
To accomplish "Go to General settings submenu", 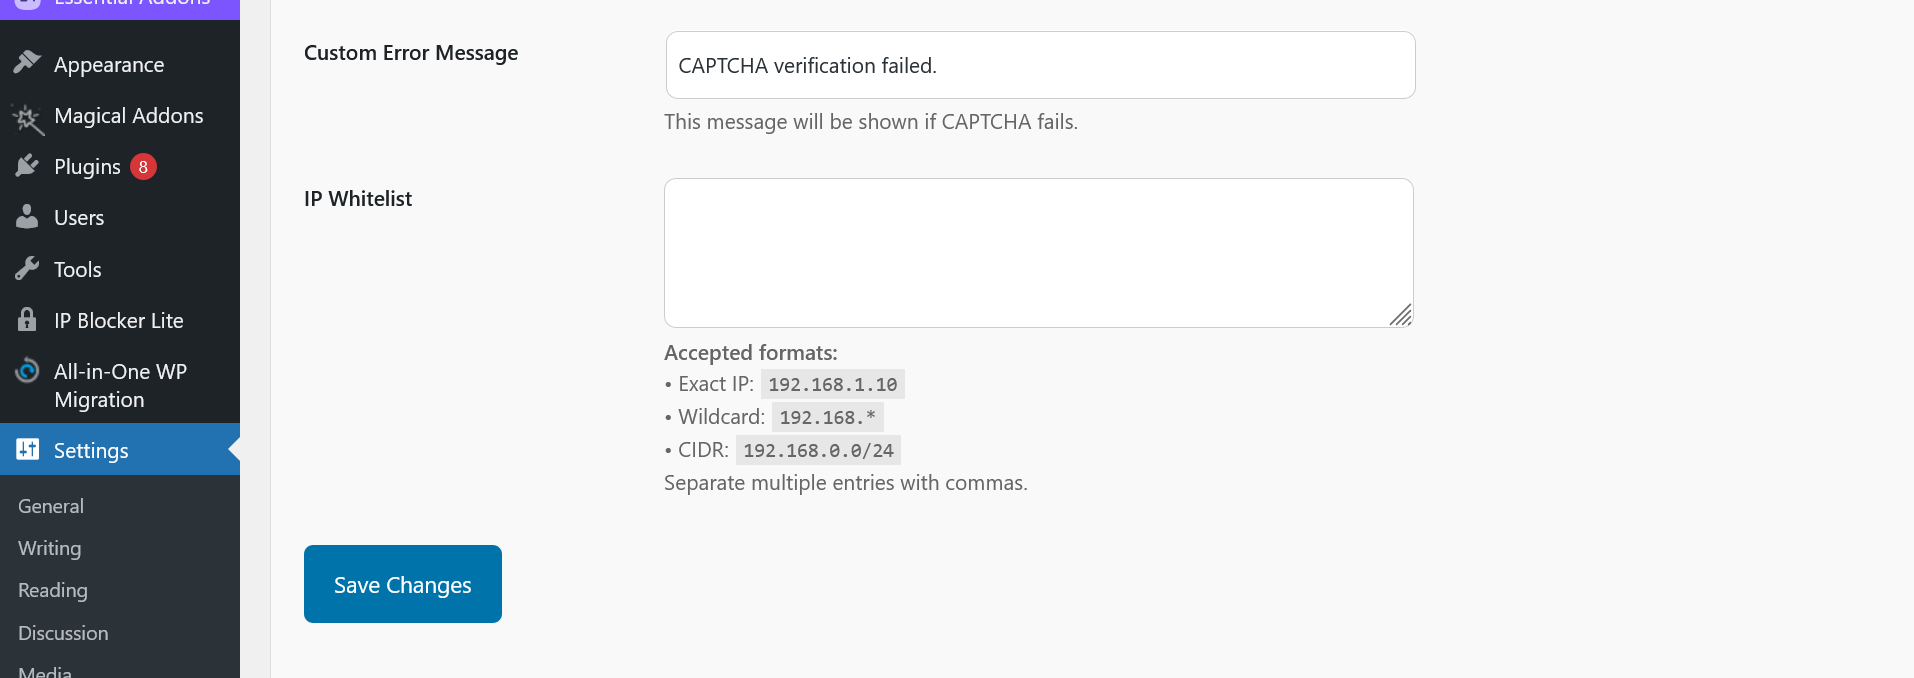I will (x=51, y=506).
